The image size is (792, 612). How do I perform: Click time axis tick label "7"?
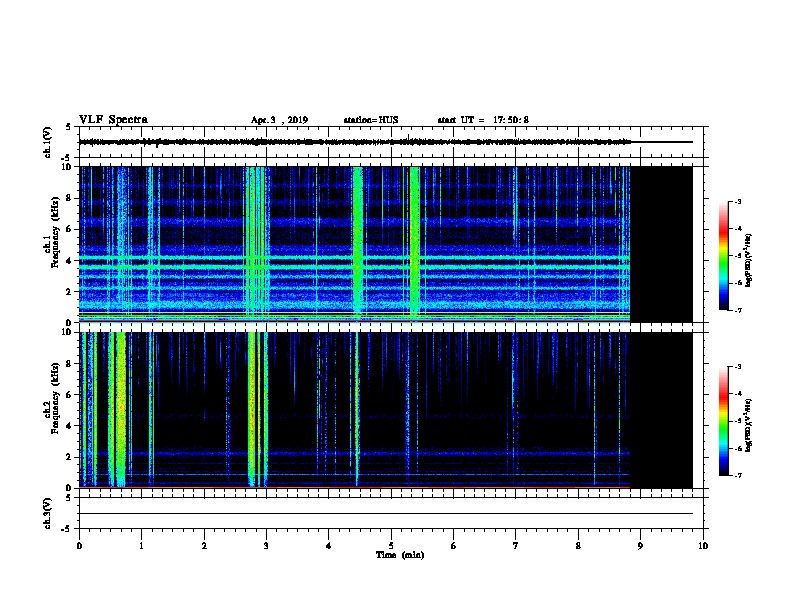[516, 545]
